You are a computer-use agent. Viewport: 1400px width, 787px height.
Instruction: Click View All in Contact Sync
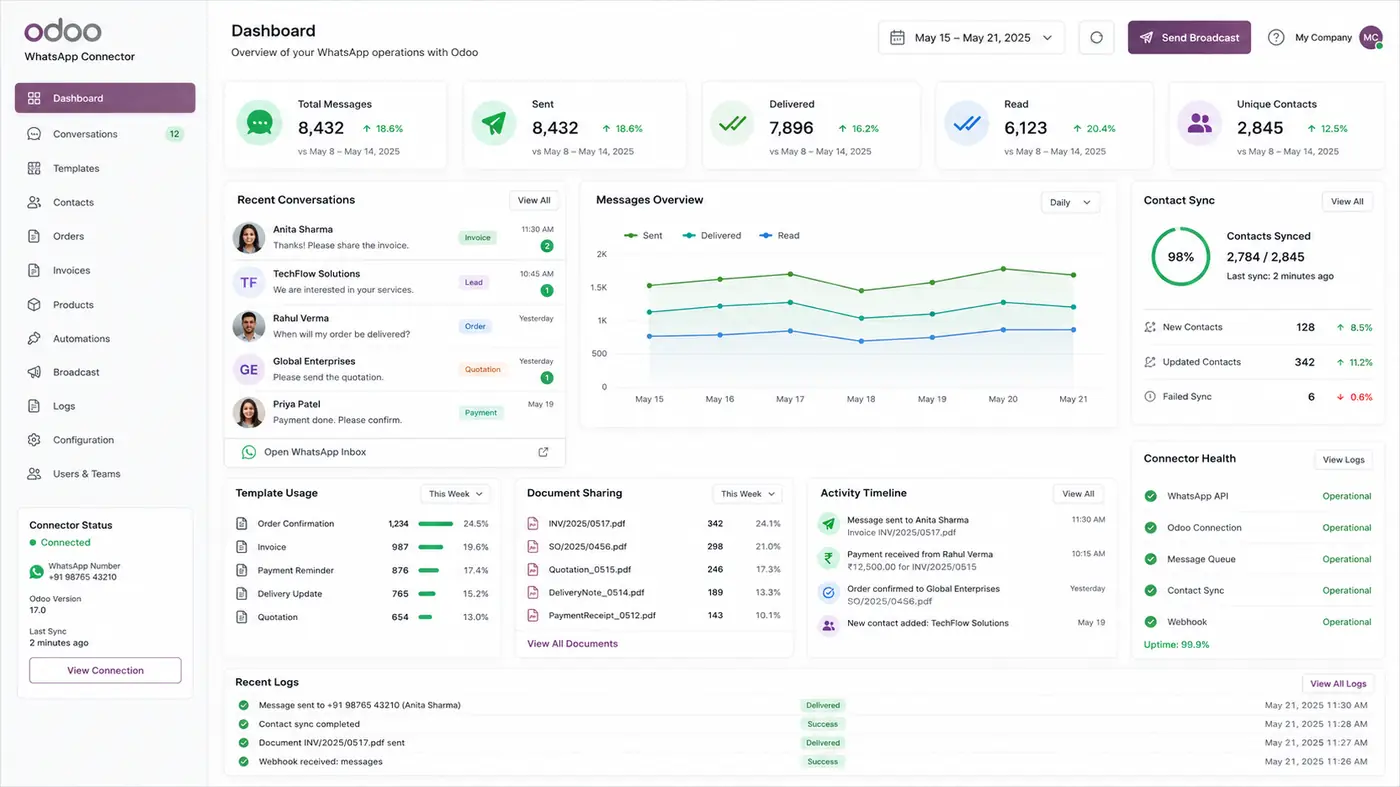[x=1347, y=201]
